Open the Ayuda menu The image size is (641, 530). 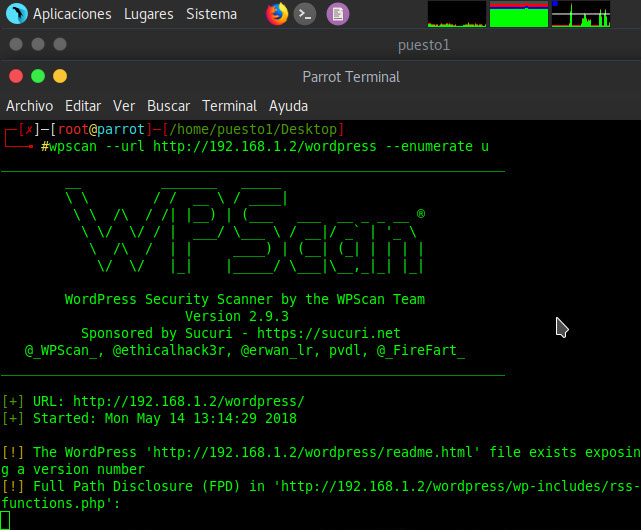coord(288,106)
